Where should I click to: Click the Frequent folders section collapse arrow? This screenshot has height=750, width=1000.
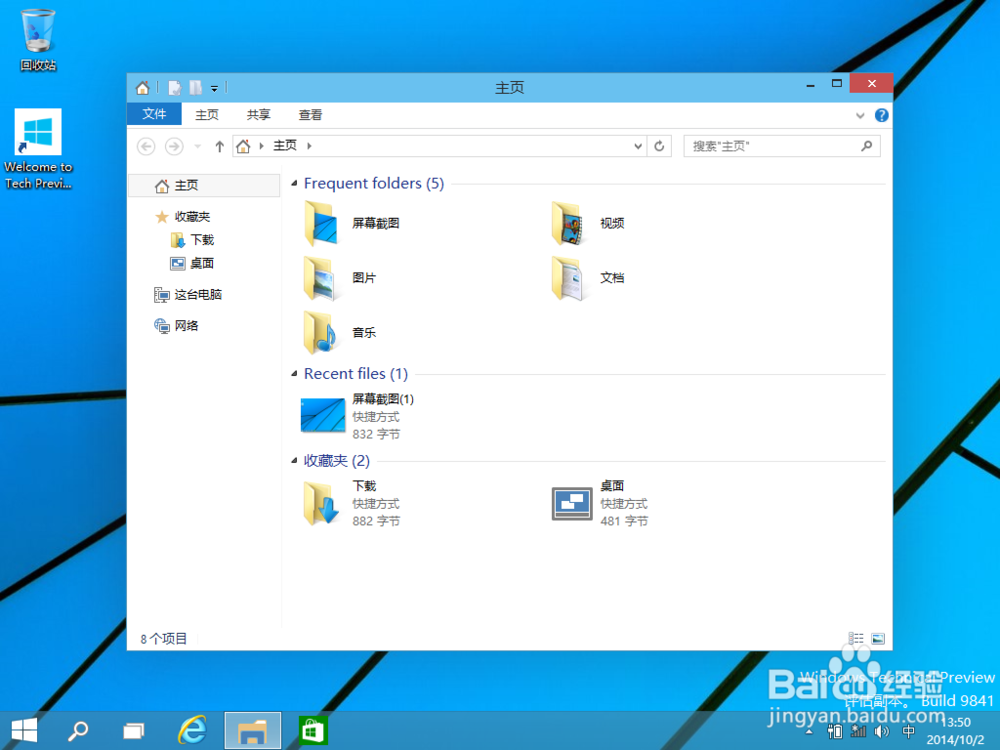point(294,183)
